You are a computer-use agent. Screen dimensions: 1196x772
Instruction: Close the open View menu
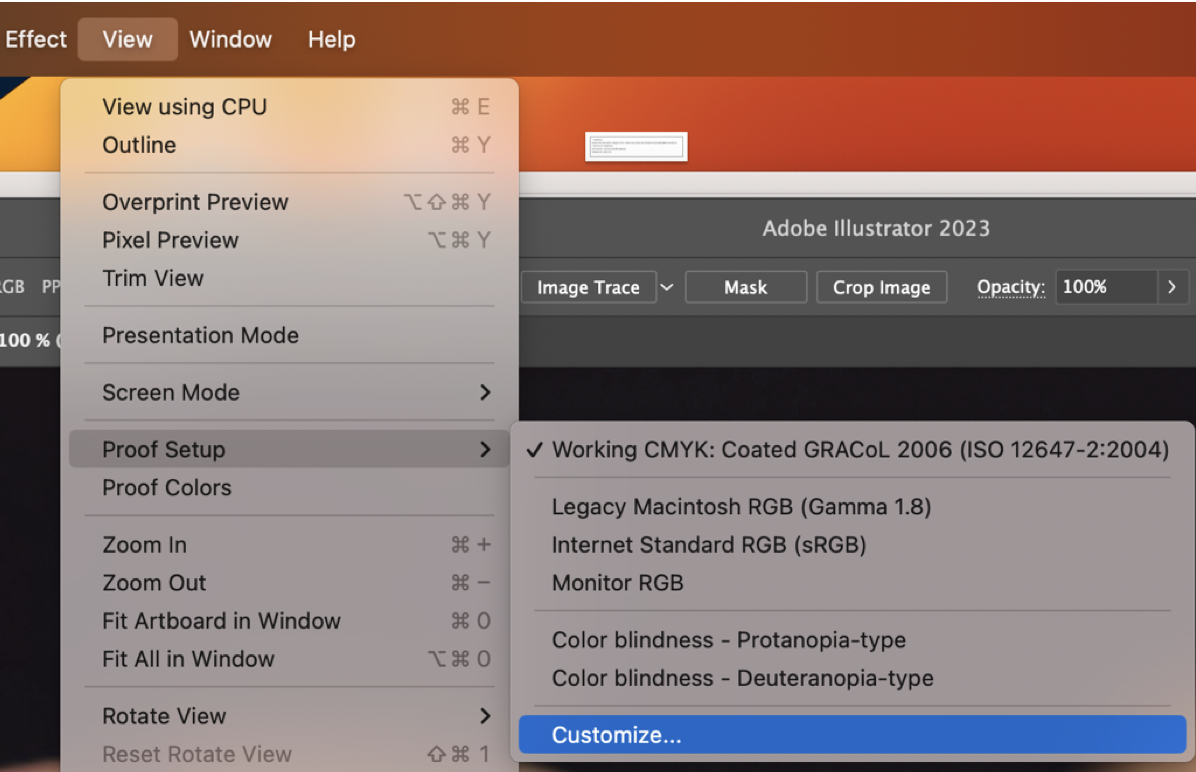pyautogui.click(x=127, y=39)
